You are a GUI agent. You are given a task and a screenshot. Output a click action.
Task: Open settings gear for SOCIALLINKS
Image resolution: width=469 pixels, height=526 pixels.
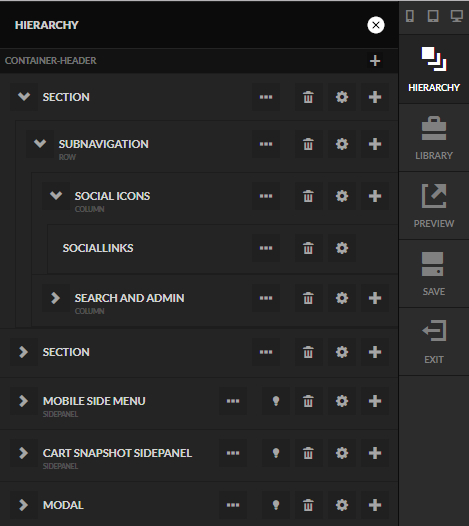342,248
